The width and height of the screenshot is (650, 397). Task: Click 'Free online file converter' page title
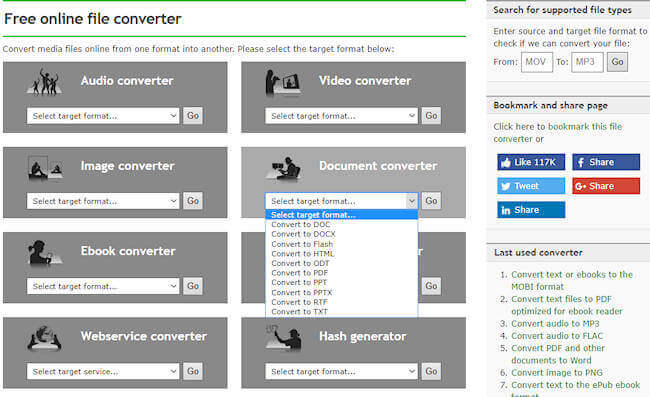[93, 19]
